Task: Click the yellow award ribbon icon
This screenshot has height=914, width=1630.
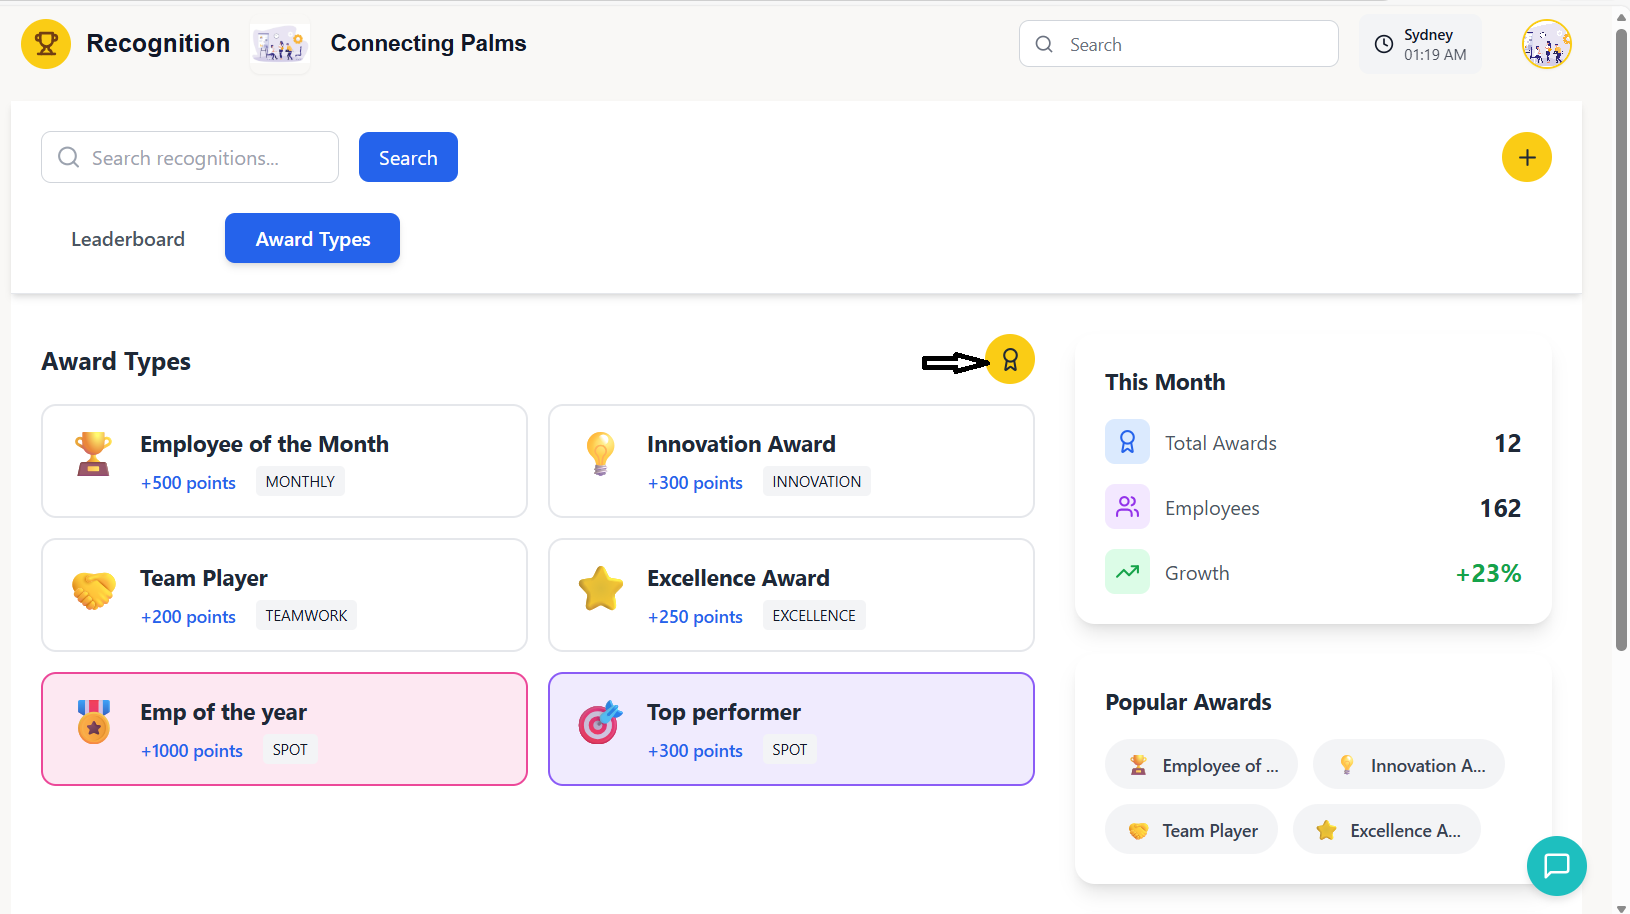Action: coord(1010,359)
